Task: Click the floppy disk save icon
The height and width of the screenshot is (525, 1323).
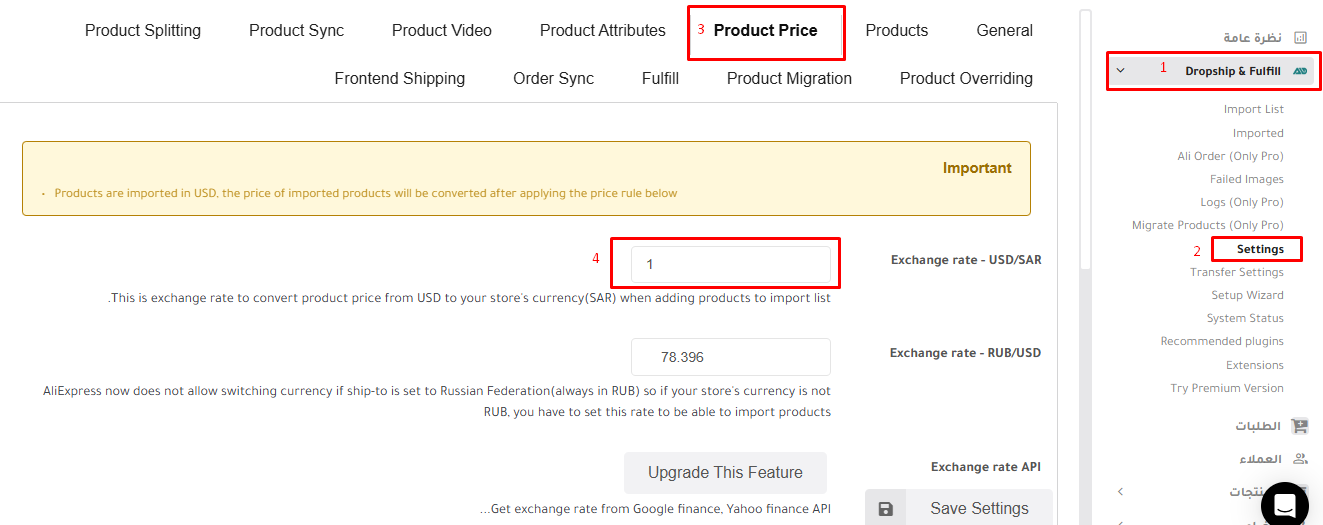Action: (x=885, y=509)
